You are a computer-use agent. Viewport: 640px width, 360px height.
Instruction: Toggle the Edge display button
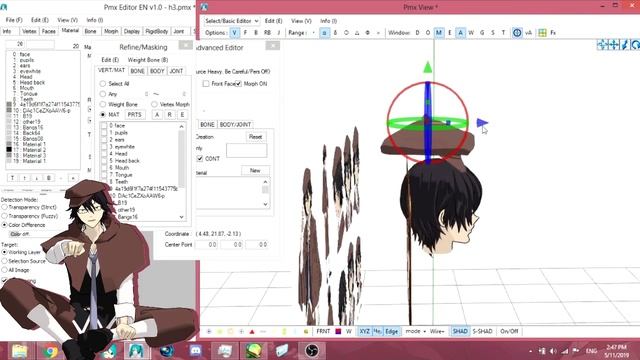pyautogui.click(x=391, y=331)
